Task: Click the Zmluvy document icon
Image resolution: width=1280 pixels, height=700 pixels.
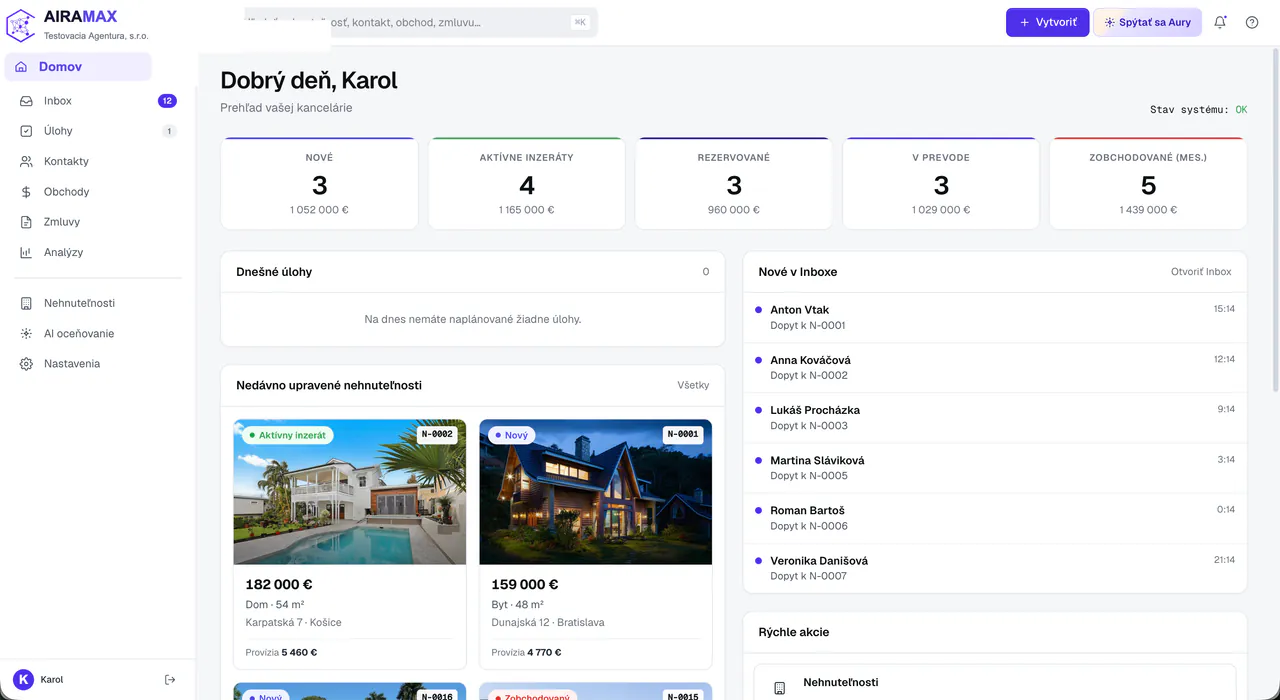Action: 26,222
